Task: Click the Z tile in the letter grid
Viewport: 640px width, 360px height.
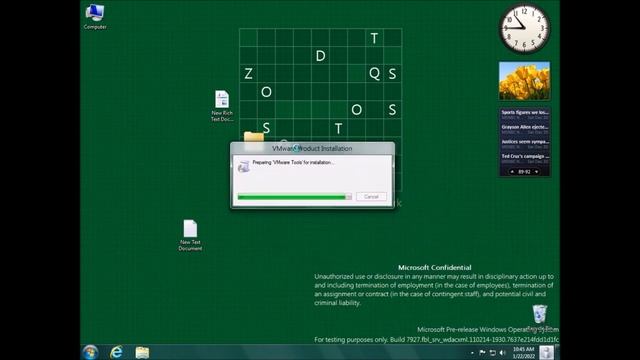Action: [x=248, y=73]
